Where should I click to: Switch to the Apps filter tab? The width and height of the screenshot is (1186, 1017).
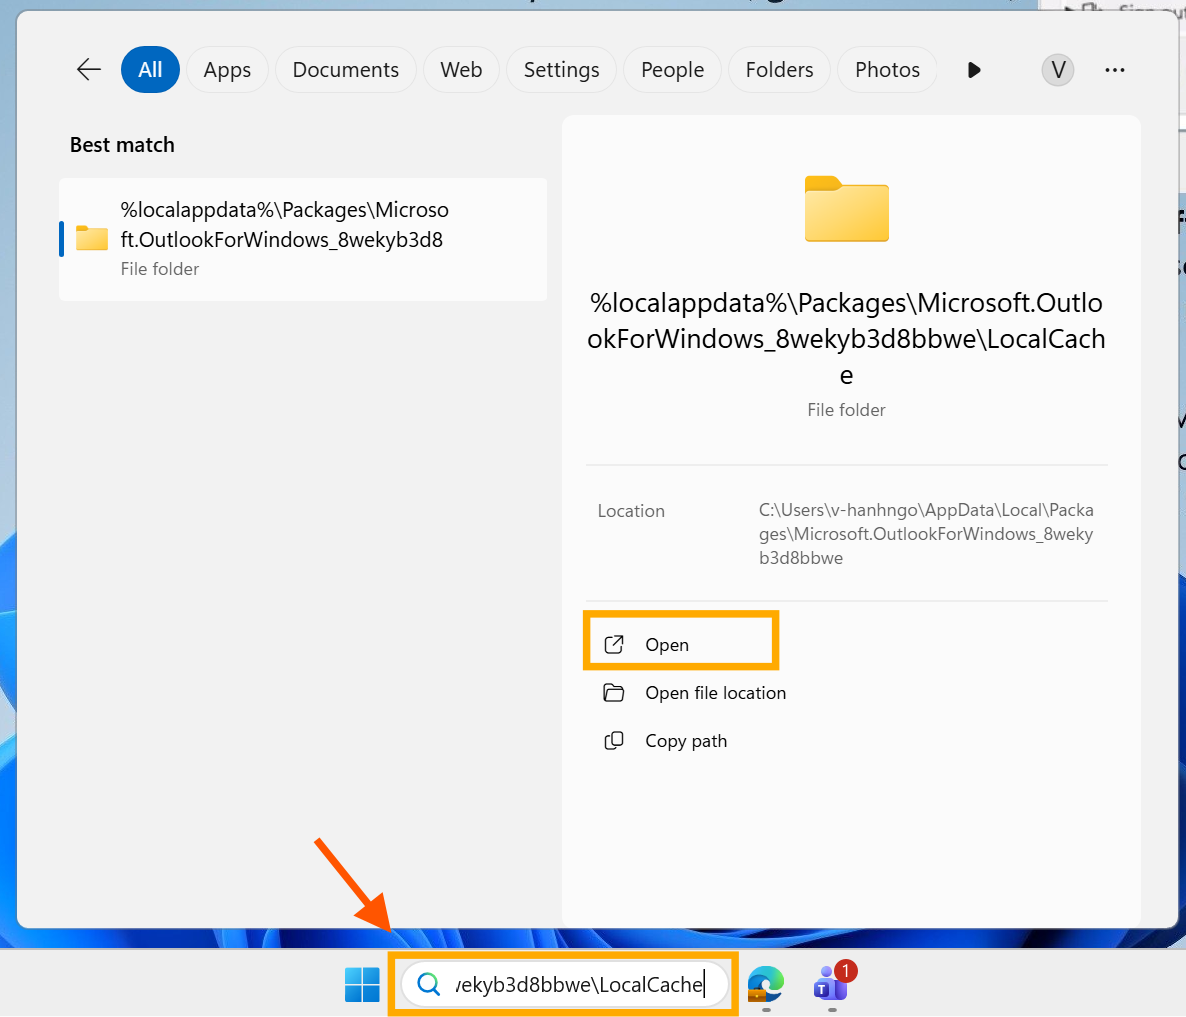point(227,70)
